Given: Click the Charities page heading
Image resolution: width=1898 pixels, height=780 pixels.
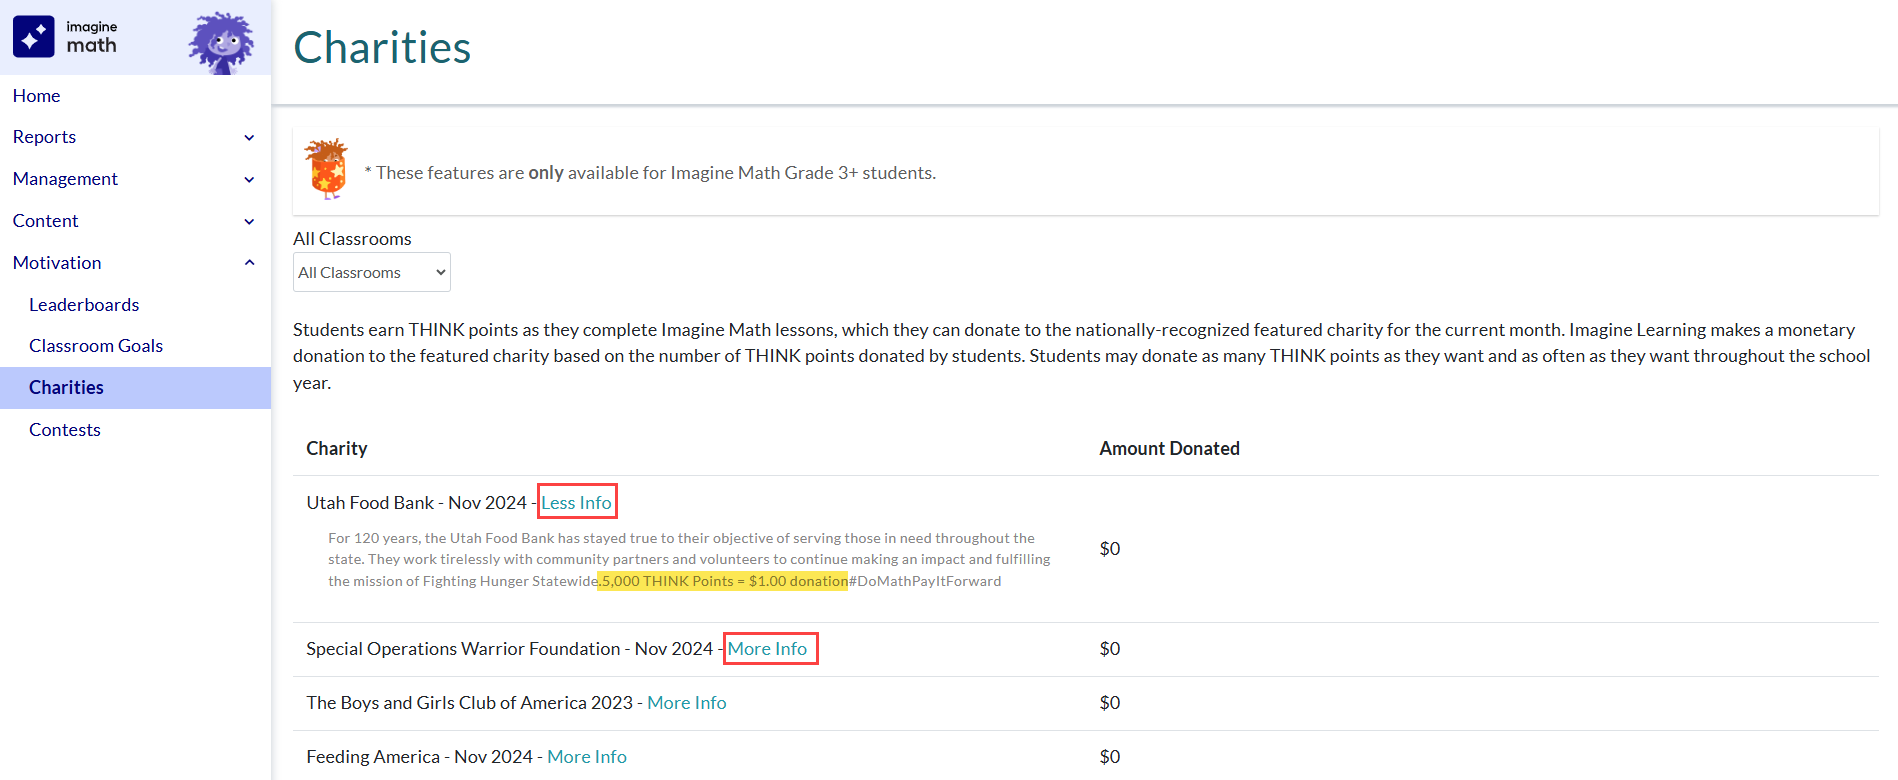Looking at the screenshot, I should point(382,47).
